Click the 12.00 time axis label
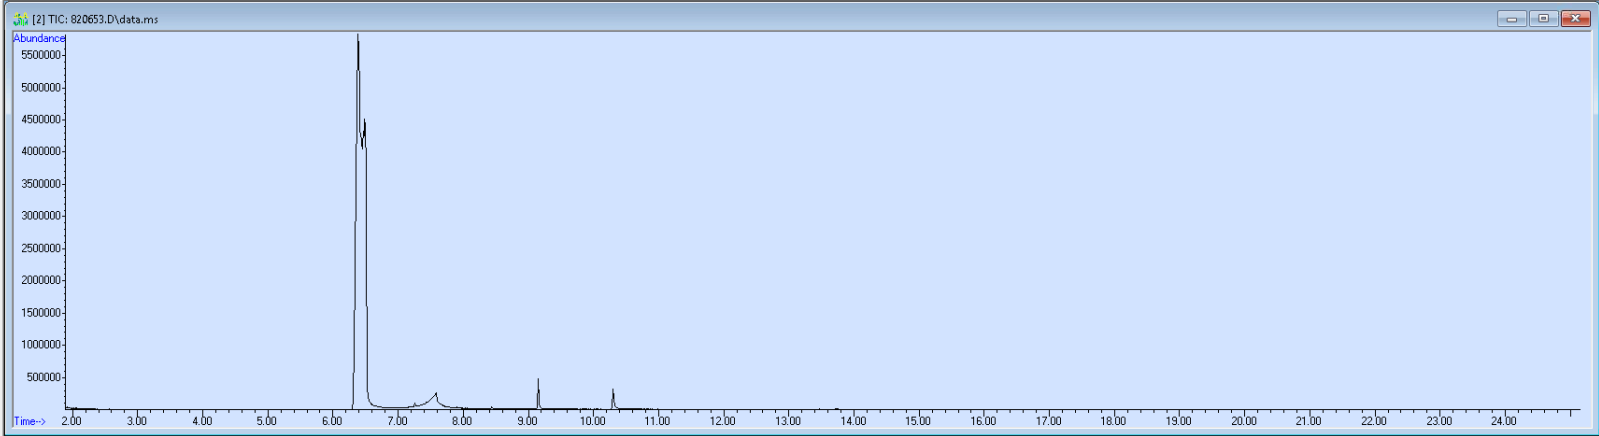The image size is (1599, 436). point(723,421)
